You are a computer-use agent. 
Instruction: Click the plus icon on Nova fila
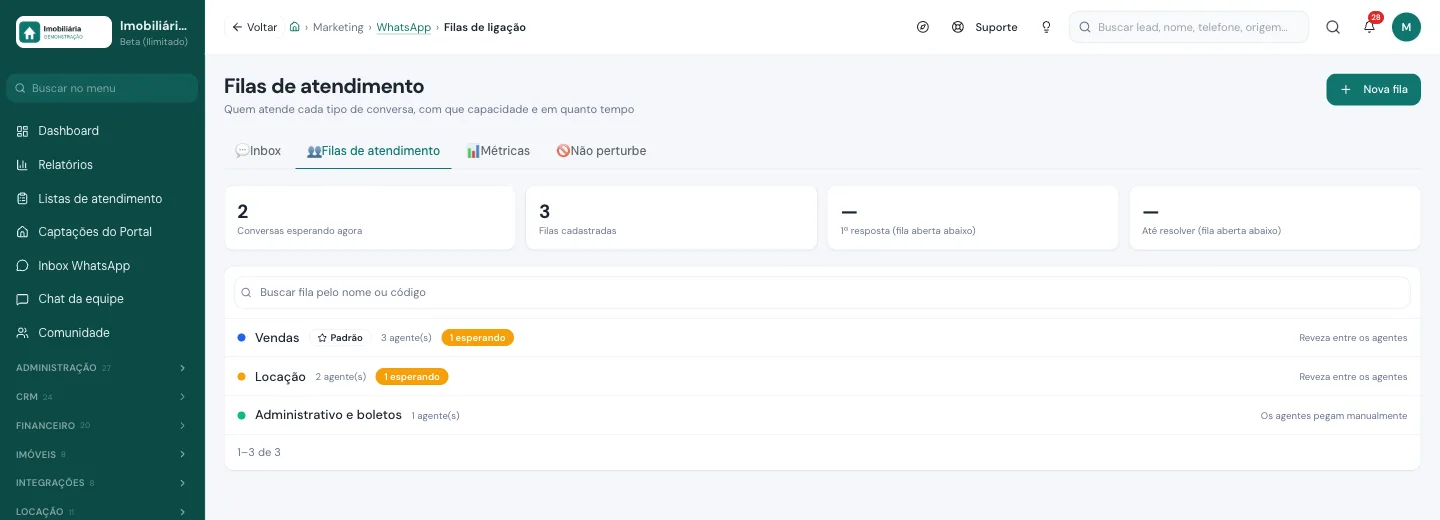pyautogui.click(x=1346, y=89)
